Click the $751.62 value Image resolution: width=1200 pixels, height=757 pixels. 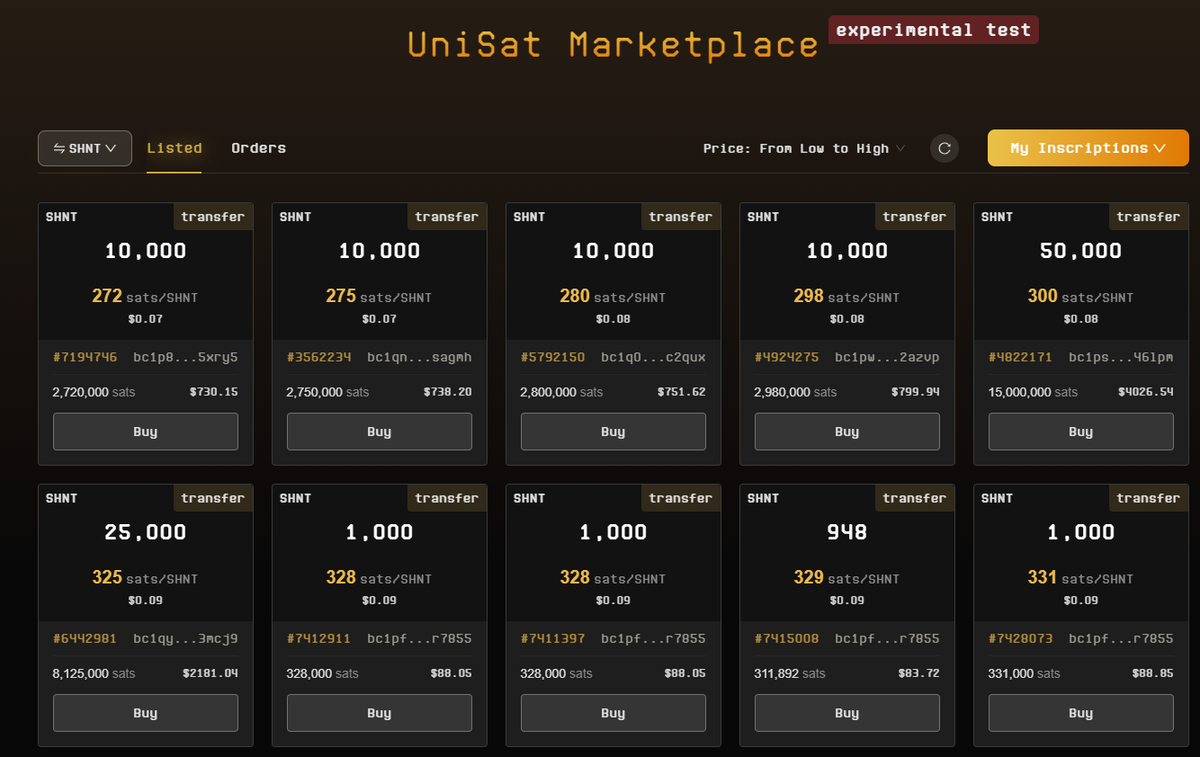click(681, 392)
